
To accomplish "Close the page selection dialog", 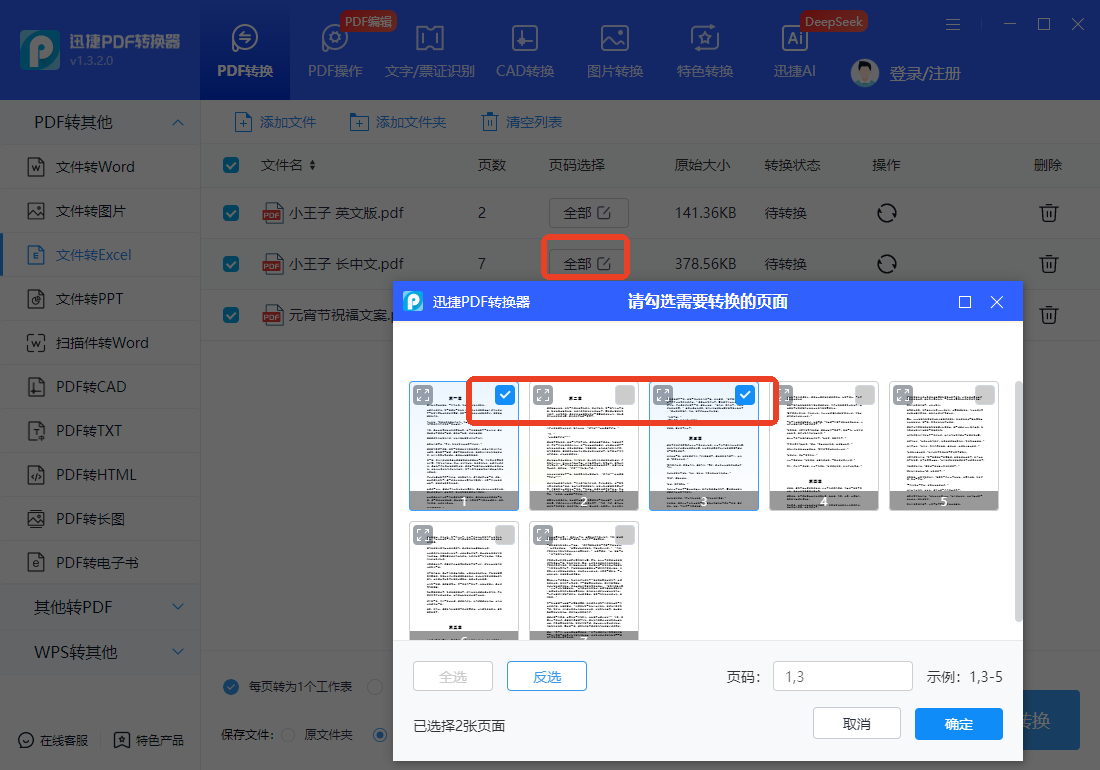I will tap(996, 302).
